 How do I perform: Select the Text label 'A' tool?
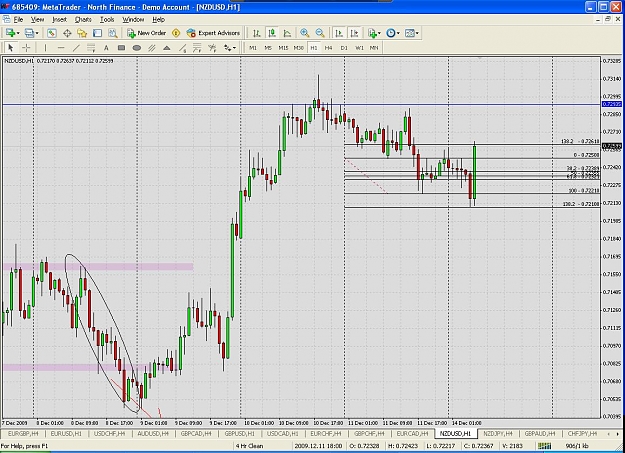coord(106,48)
